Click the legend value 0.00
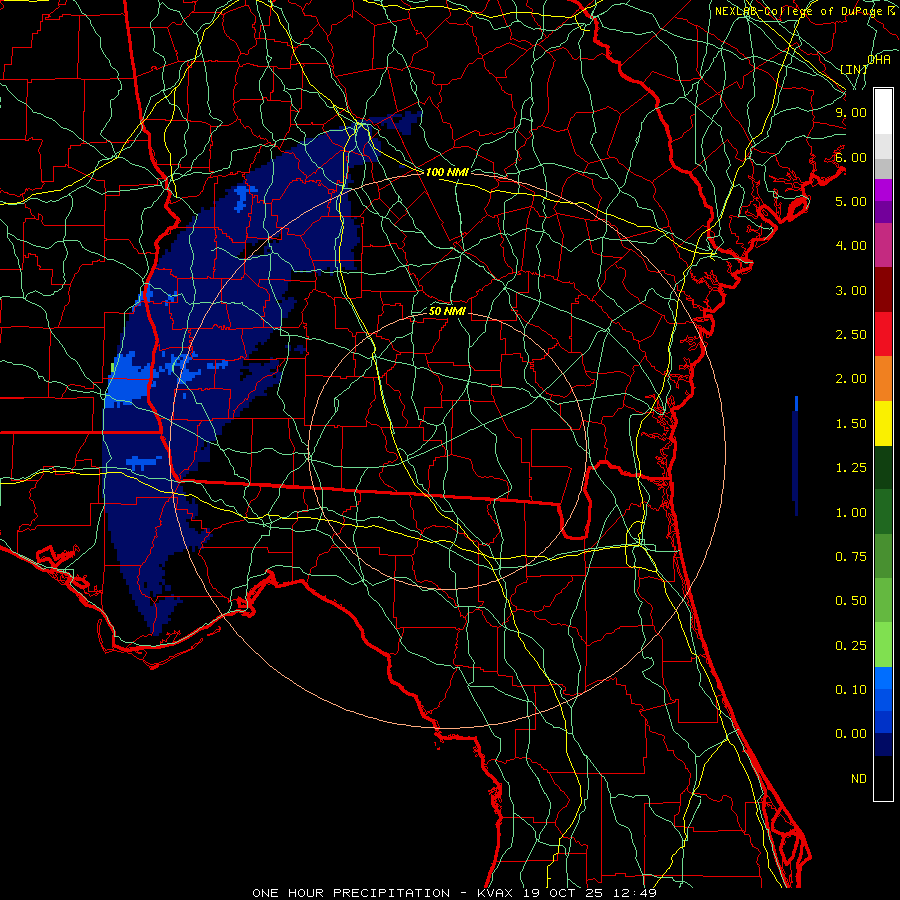The height and width of the screenshot is (900, 900). point(851,734)
